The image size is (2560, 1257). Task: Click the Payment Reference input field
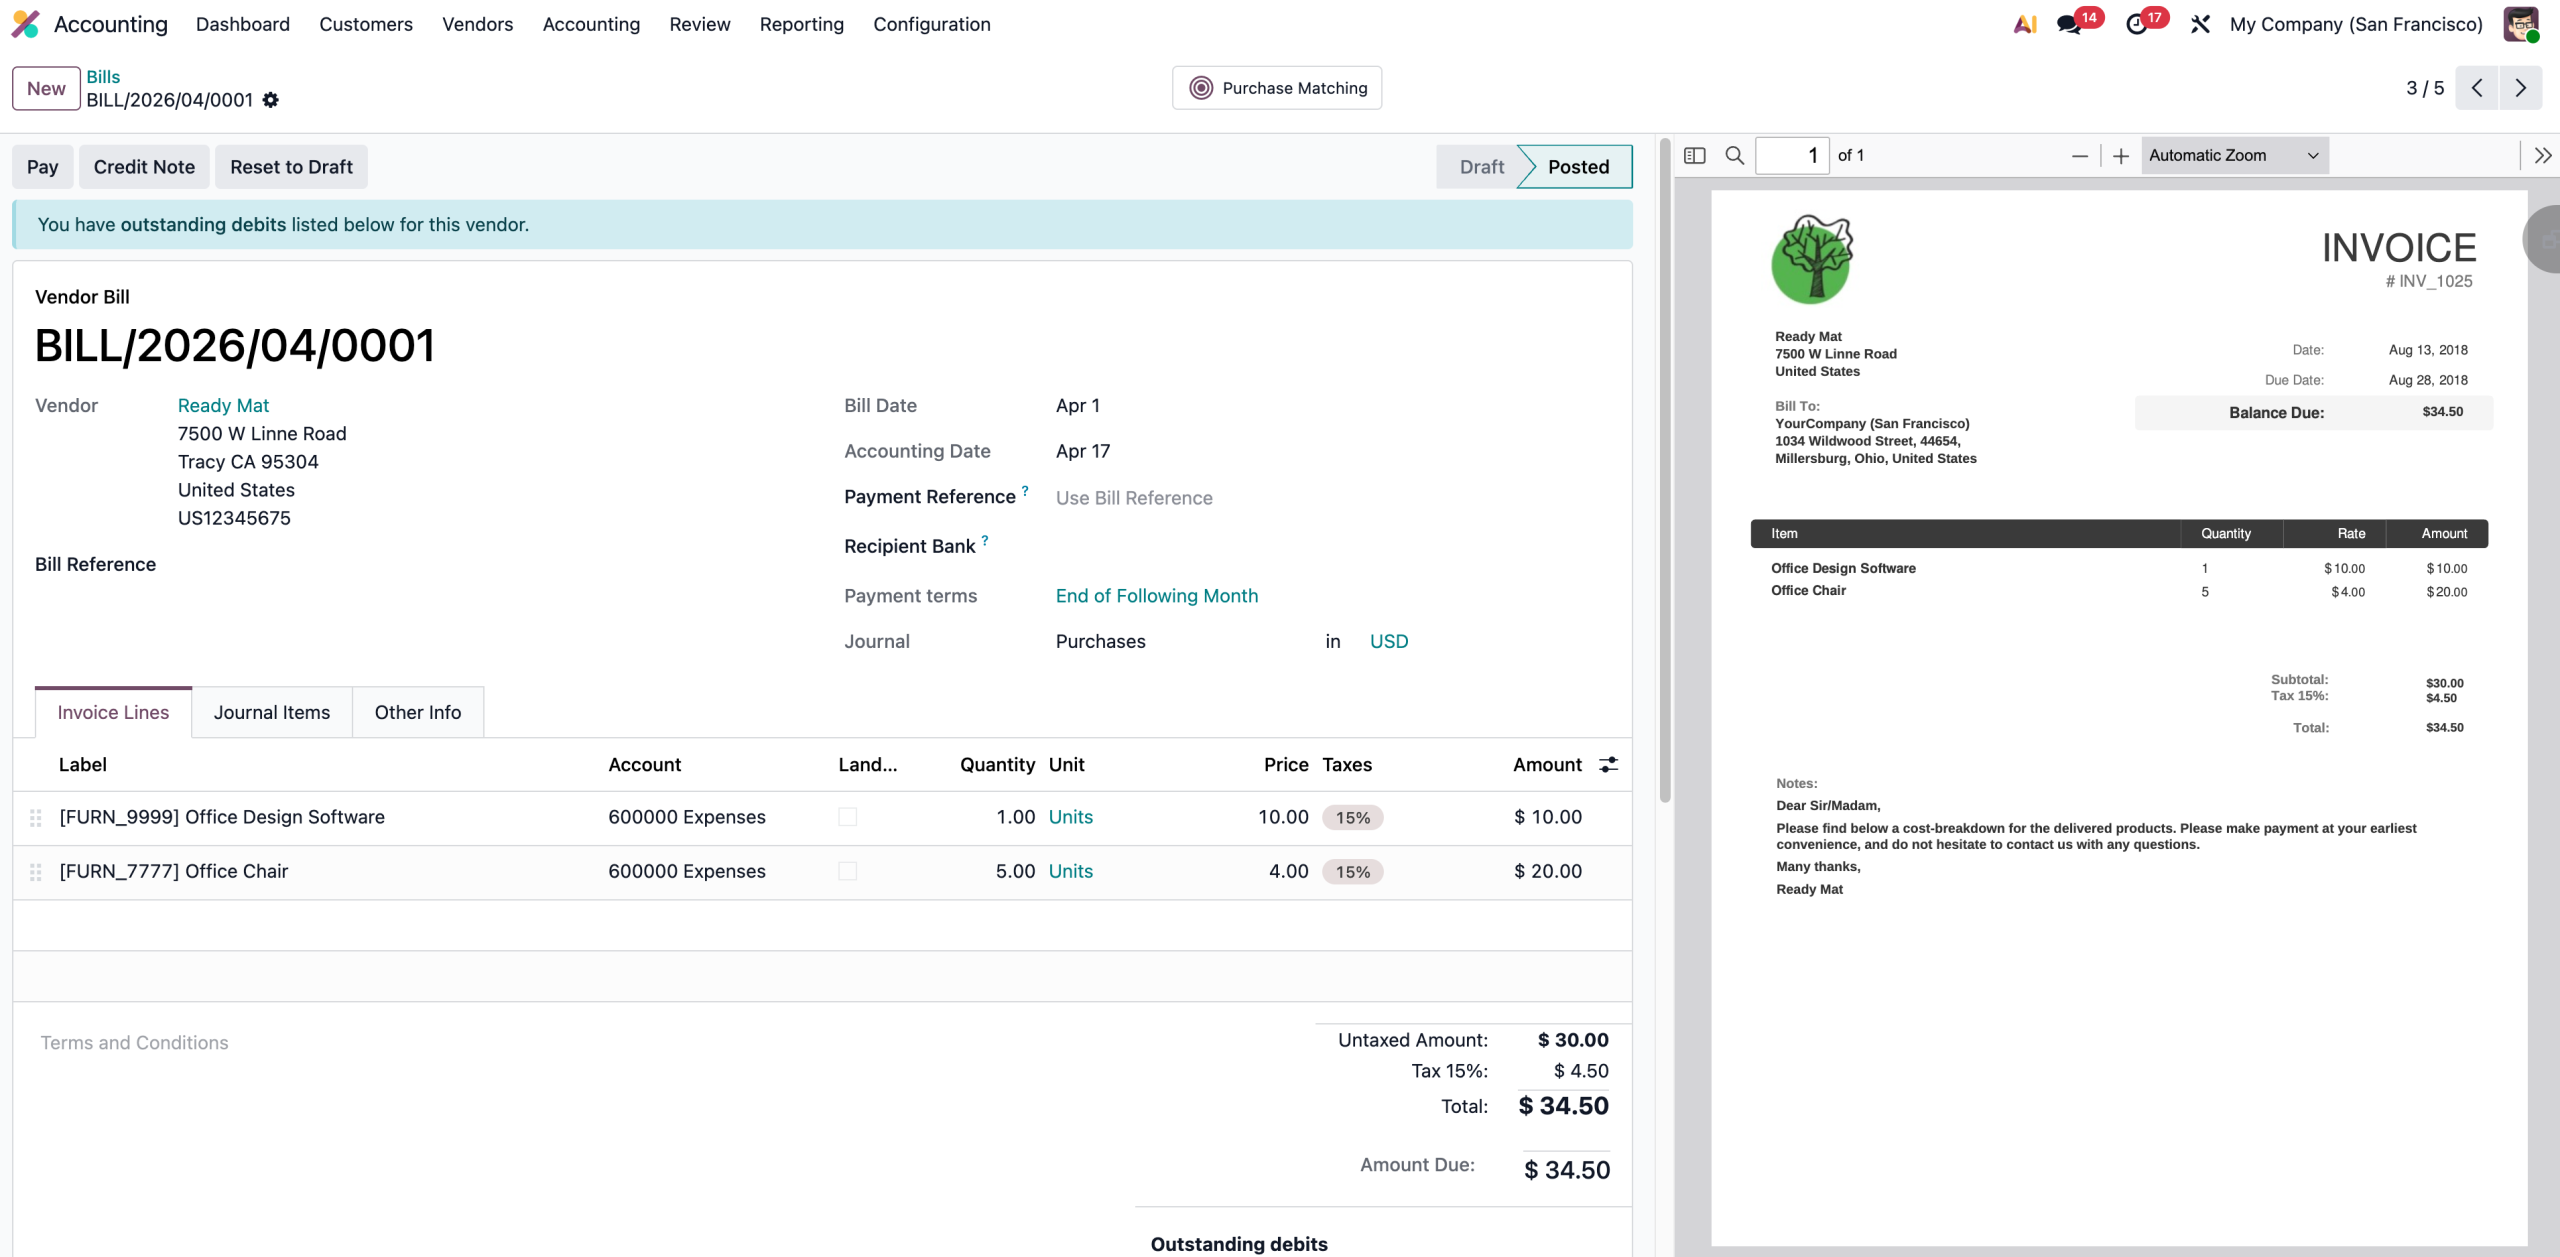(1330, 498)
